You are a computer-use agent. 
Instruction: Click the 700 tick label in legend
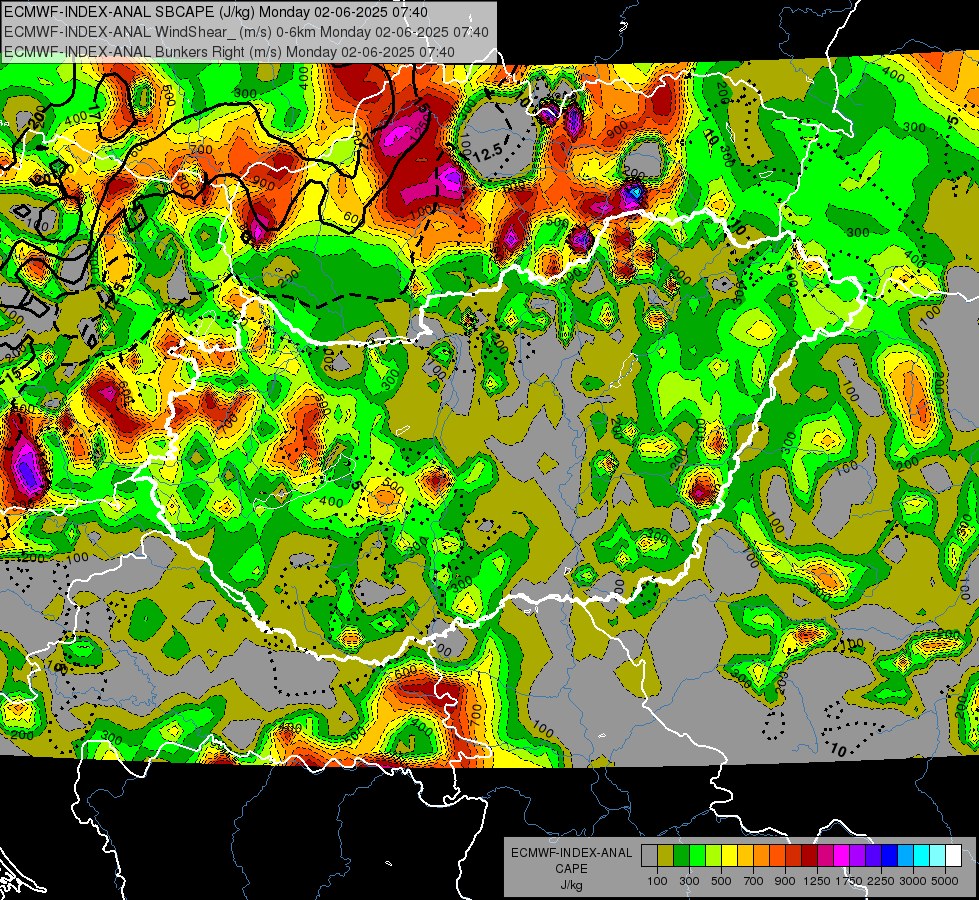coord(754,881)
